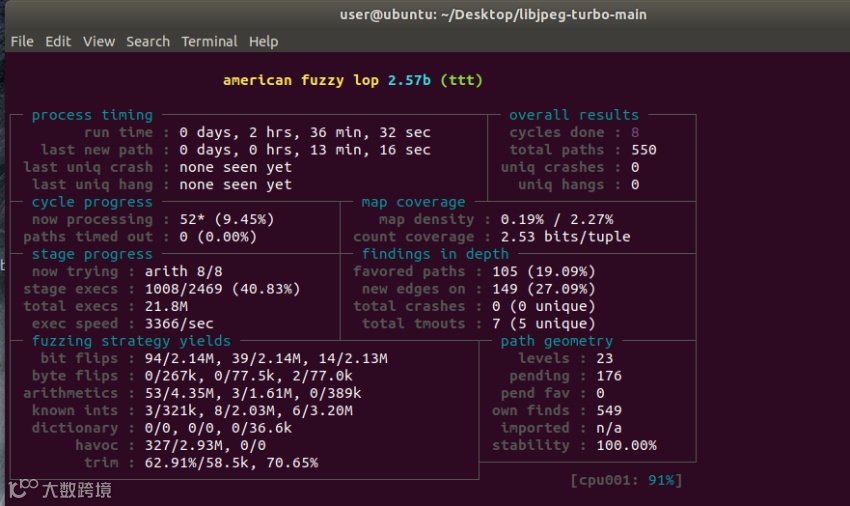Click imported value 'n/a'

tap(609, 427)
